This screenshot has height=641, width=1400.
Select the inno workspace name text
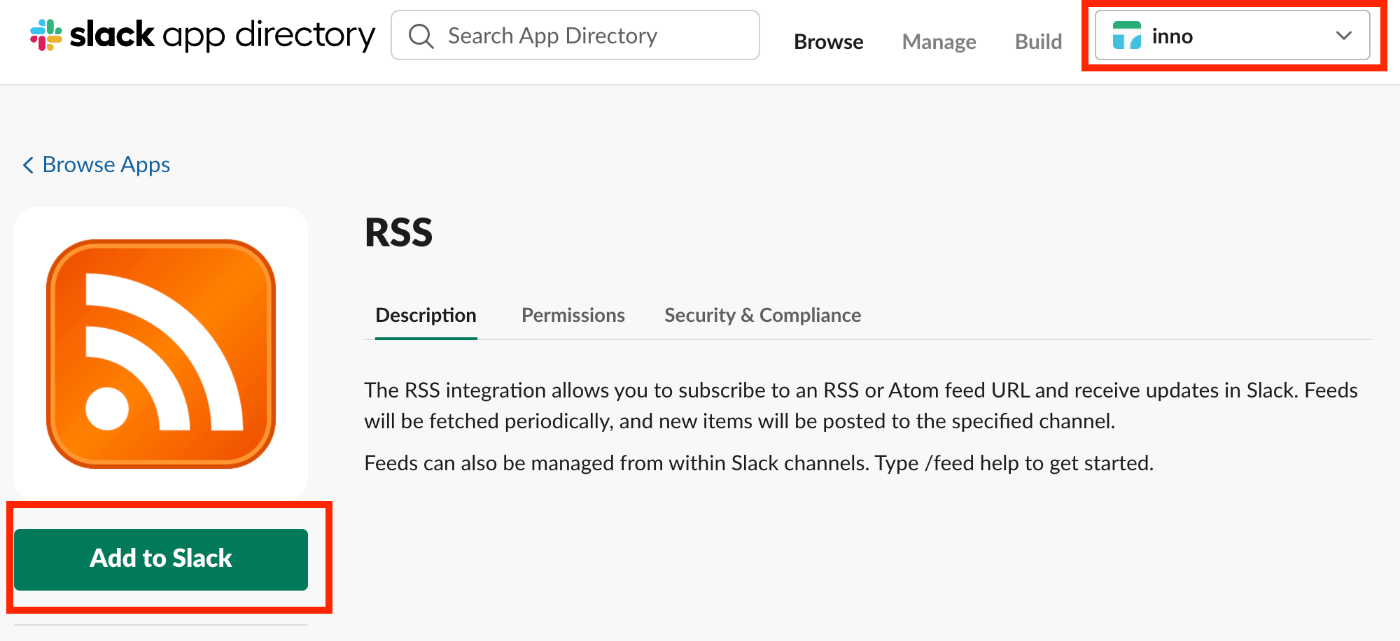pos(1172,36)
